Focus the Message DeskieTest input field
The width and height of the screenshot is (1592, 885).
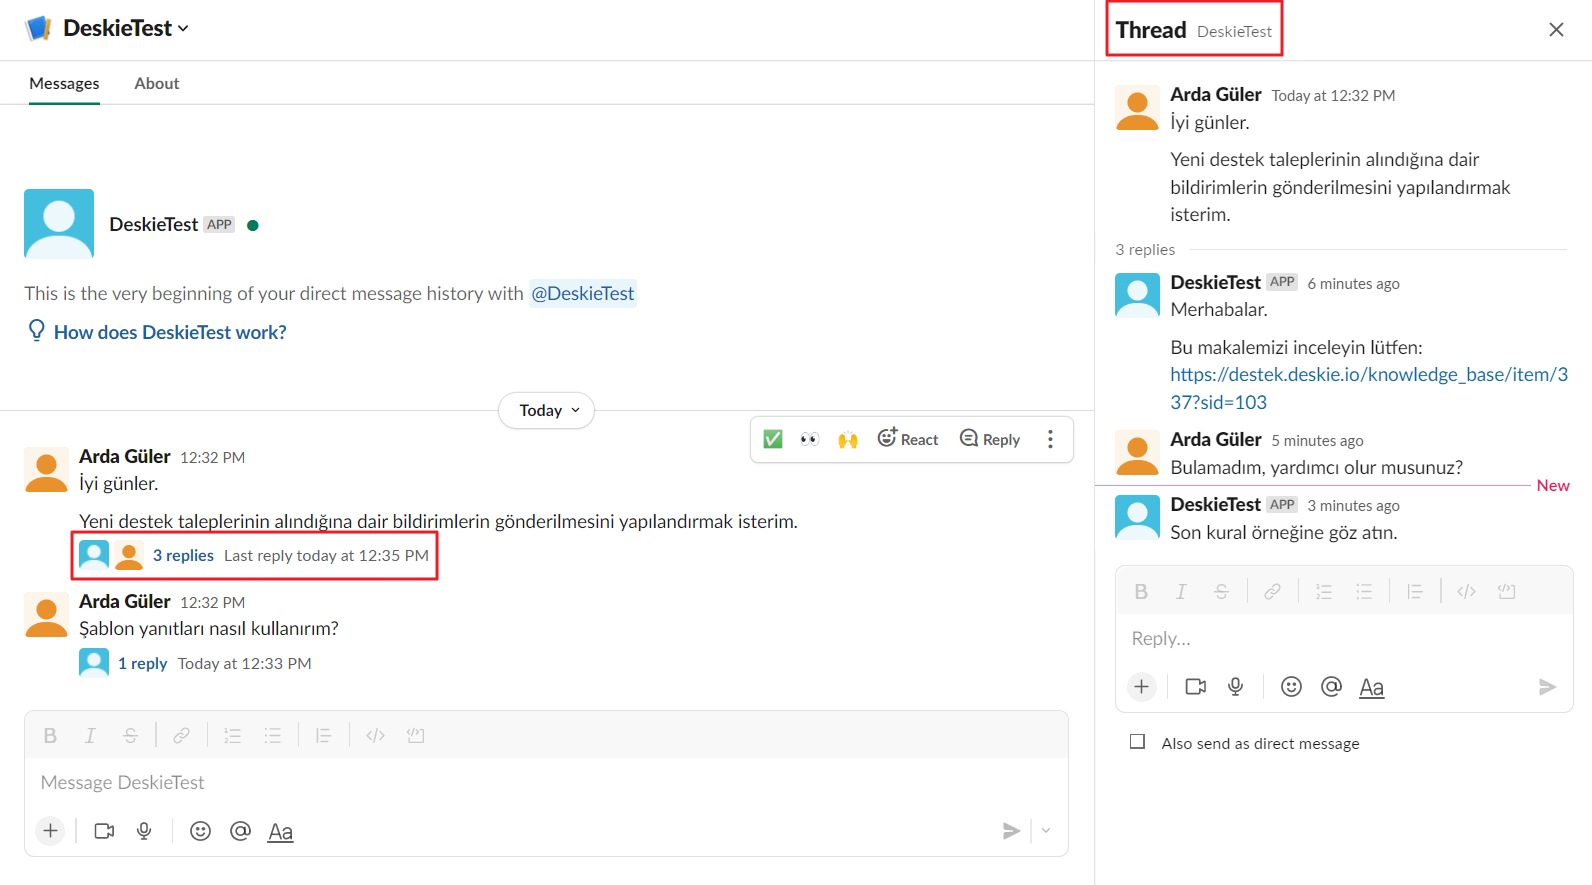point(546,782)
